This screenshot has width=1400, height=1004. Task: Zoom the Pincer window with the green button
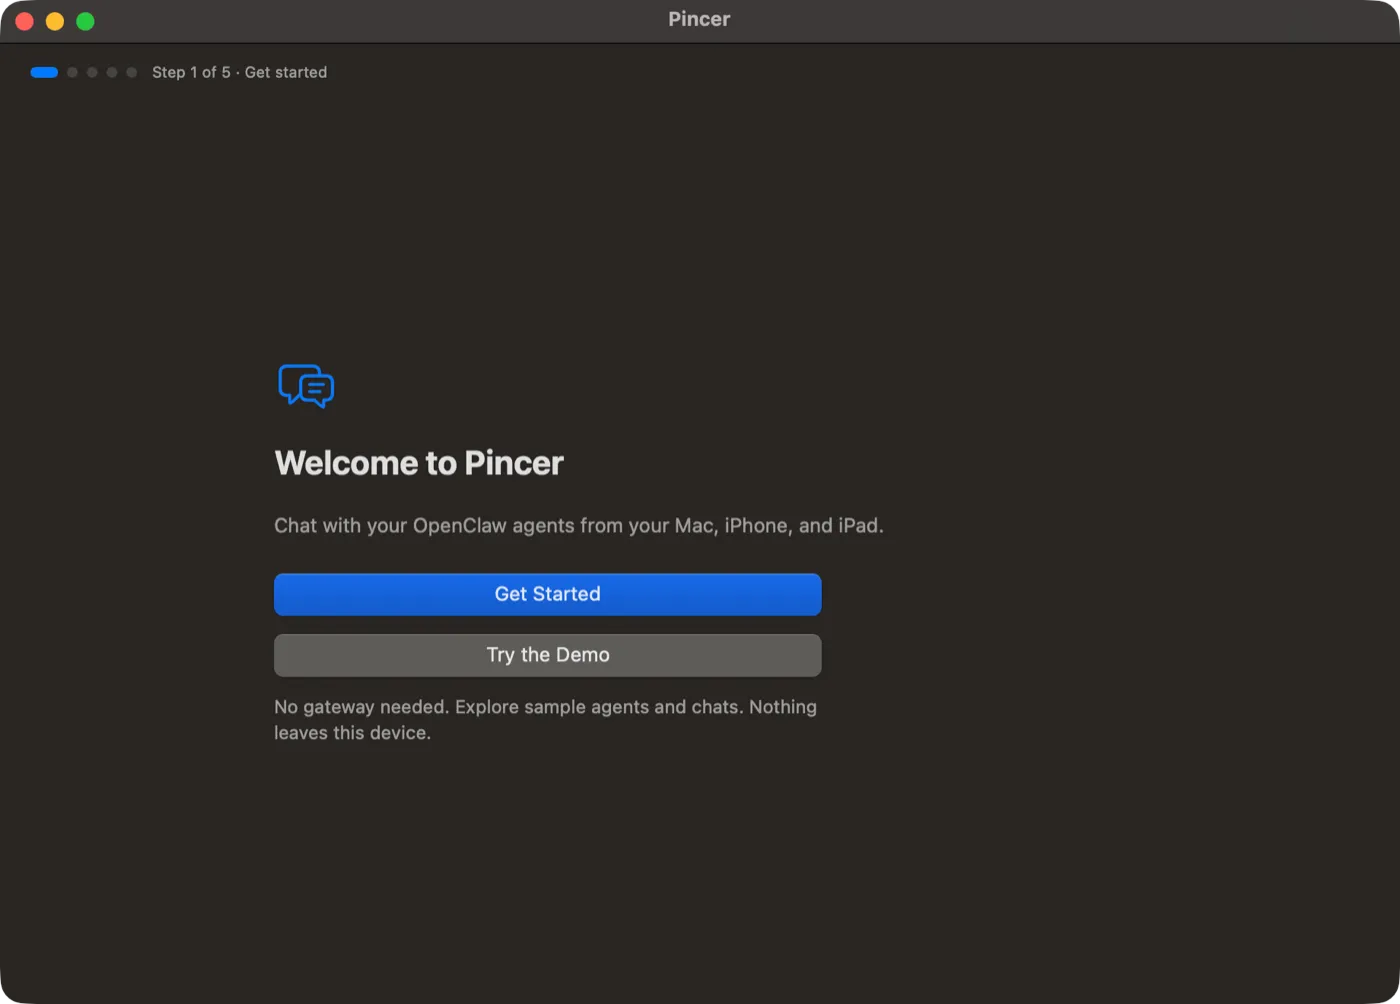(86, 21)
